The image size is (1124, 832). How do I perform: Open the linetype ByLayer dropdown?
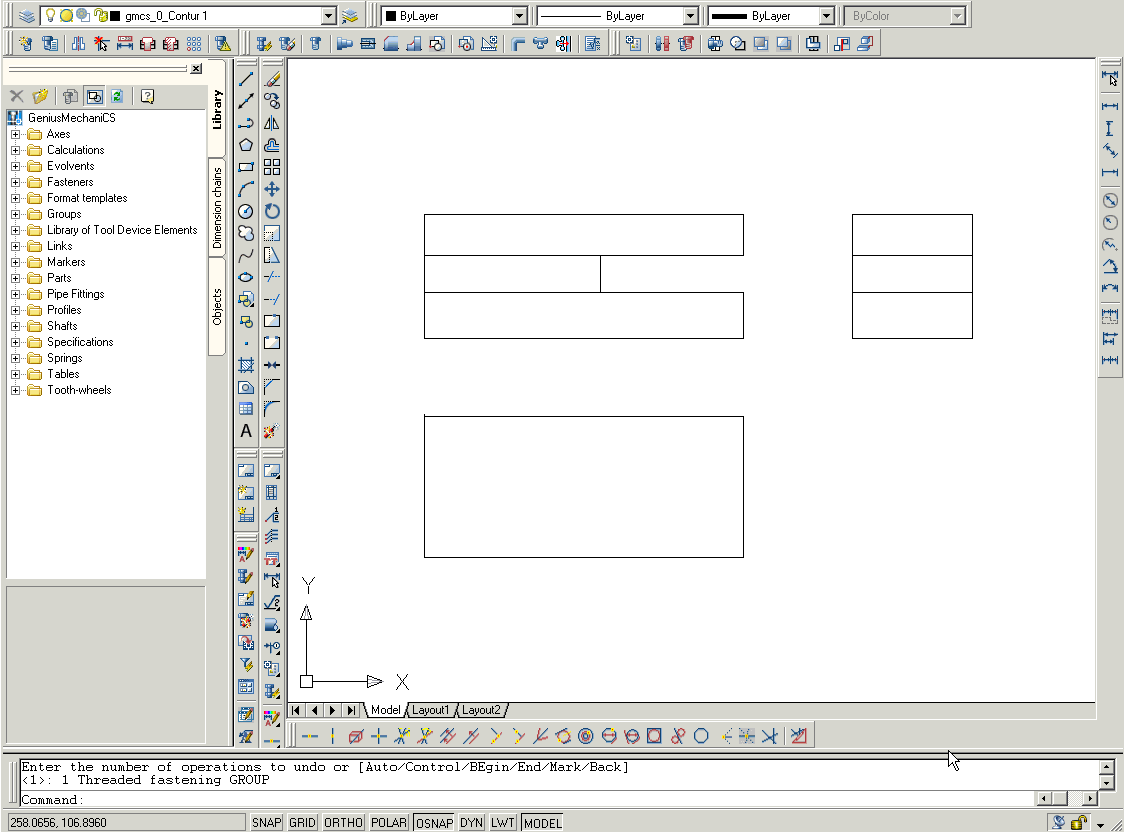(691, 16)
